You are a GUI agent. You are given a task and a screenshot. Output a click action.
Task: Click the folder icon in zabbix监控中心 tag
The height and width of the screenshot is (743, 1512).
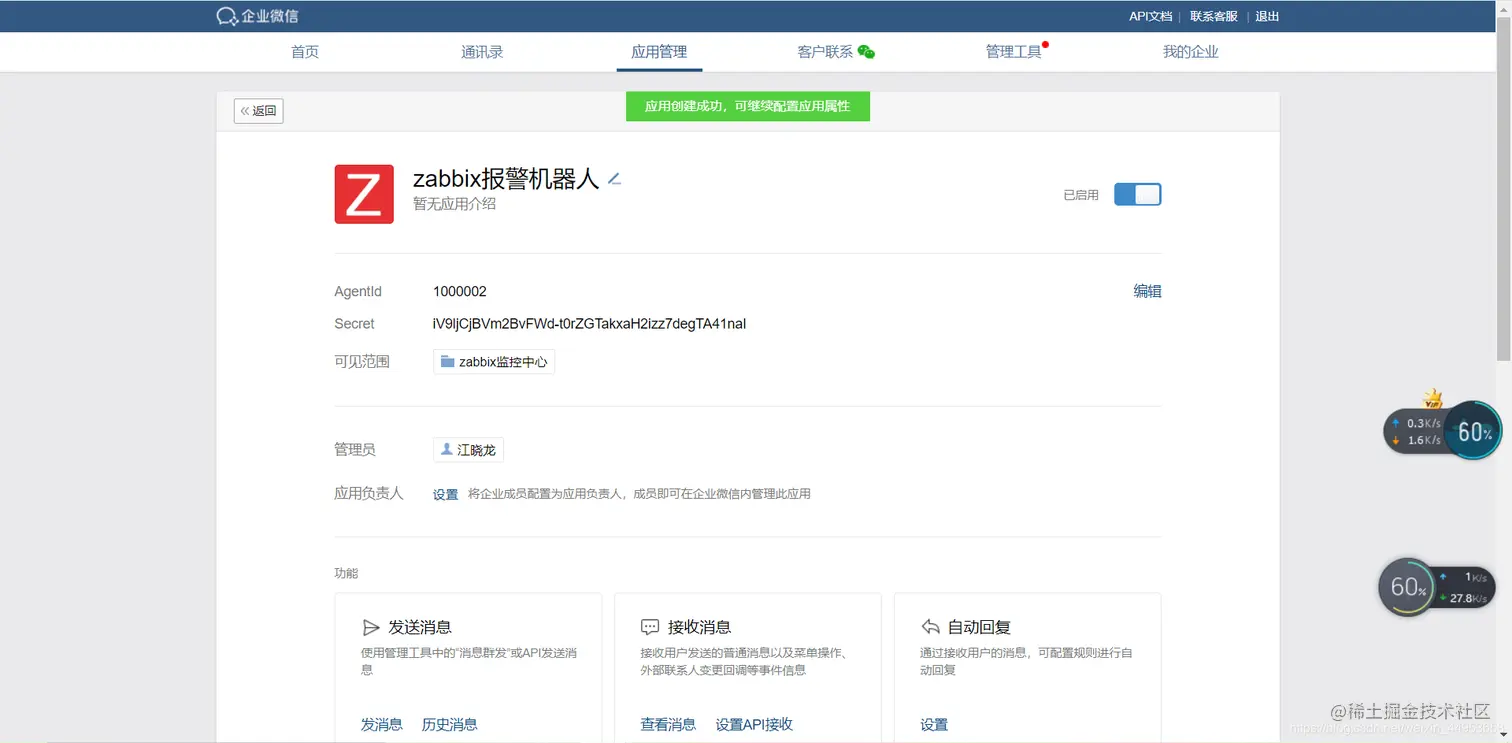tap(447, 361)
